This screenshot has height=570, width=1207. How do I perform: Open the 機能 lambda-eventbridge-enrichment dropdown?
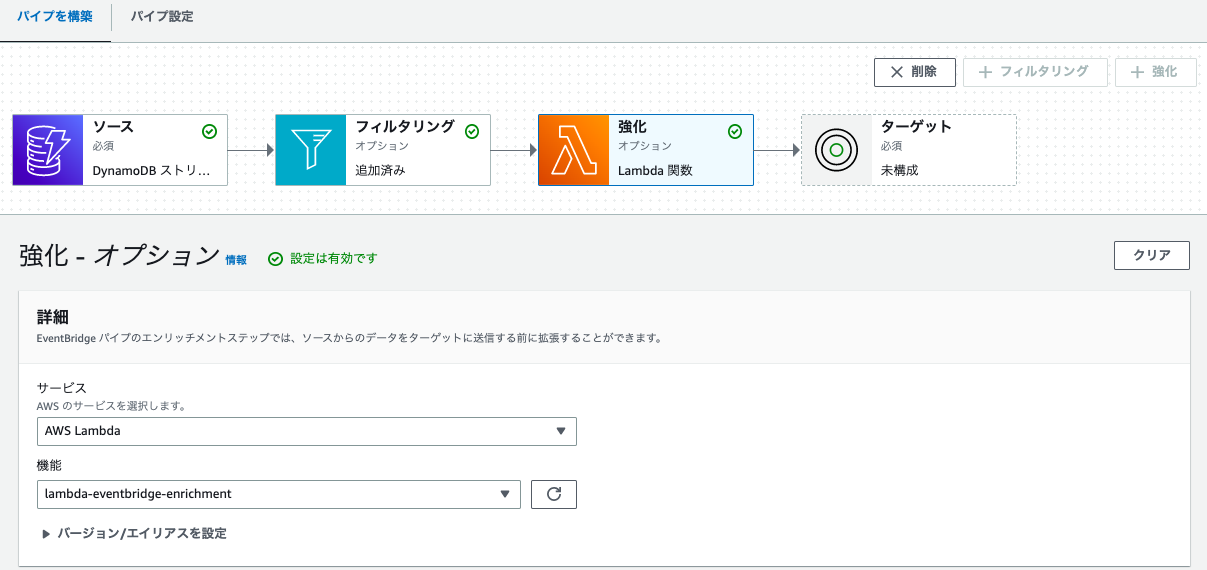point(278,494)
